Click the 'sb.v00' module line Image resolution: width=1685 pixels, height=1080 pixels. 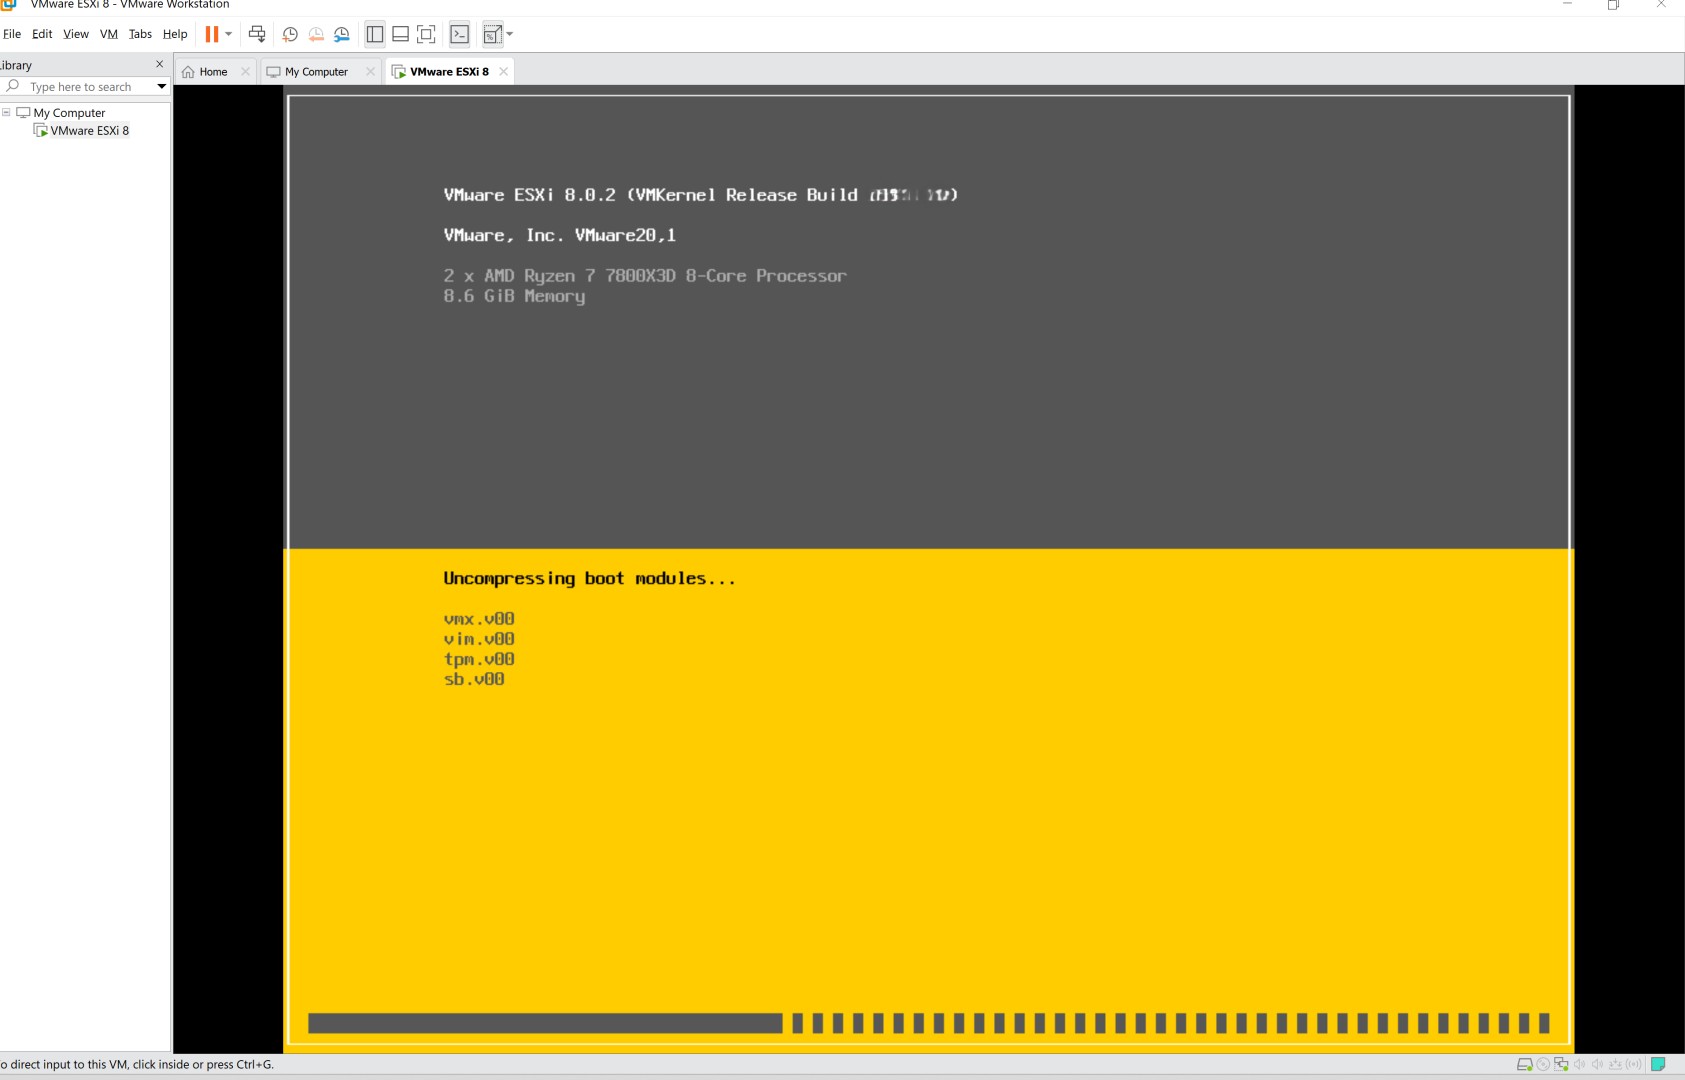click(x=474, y=679)
